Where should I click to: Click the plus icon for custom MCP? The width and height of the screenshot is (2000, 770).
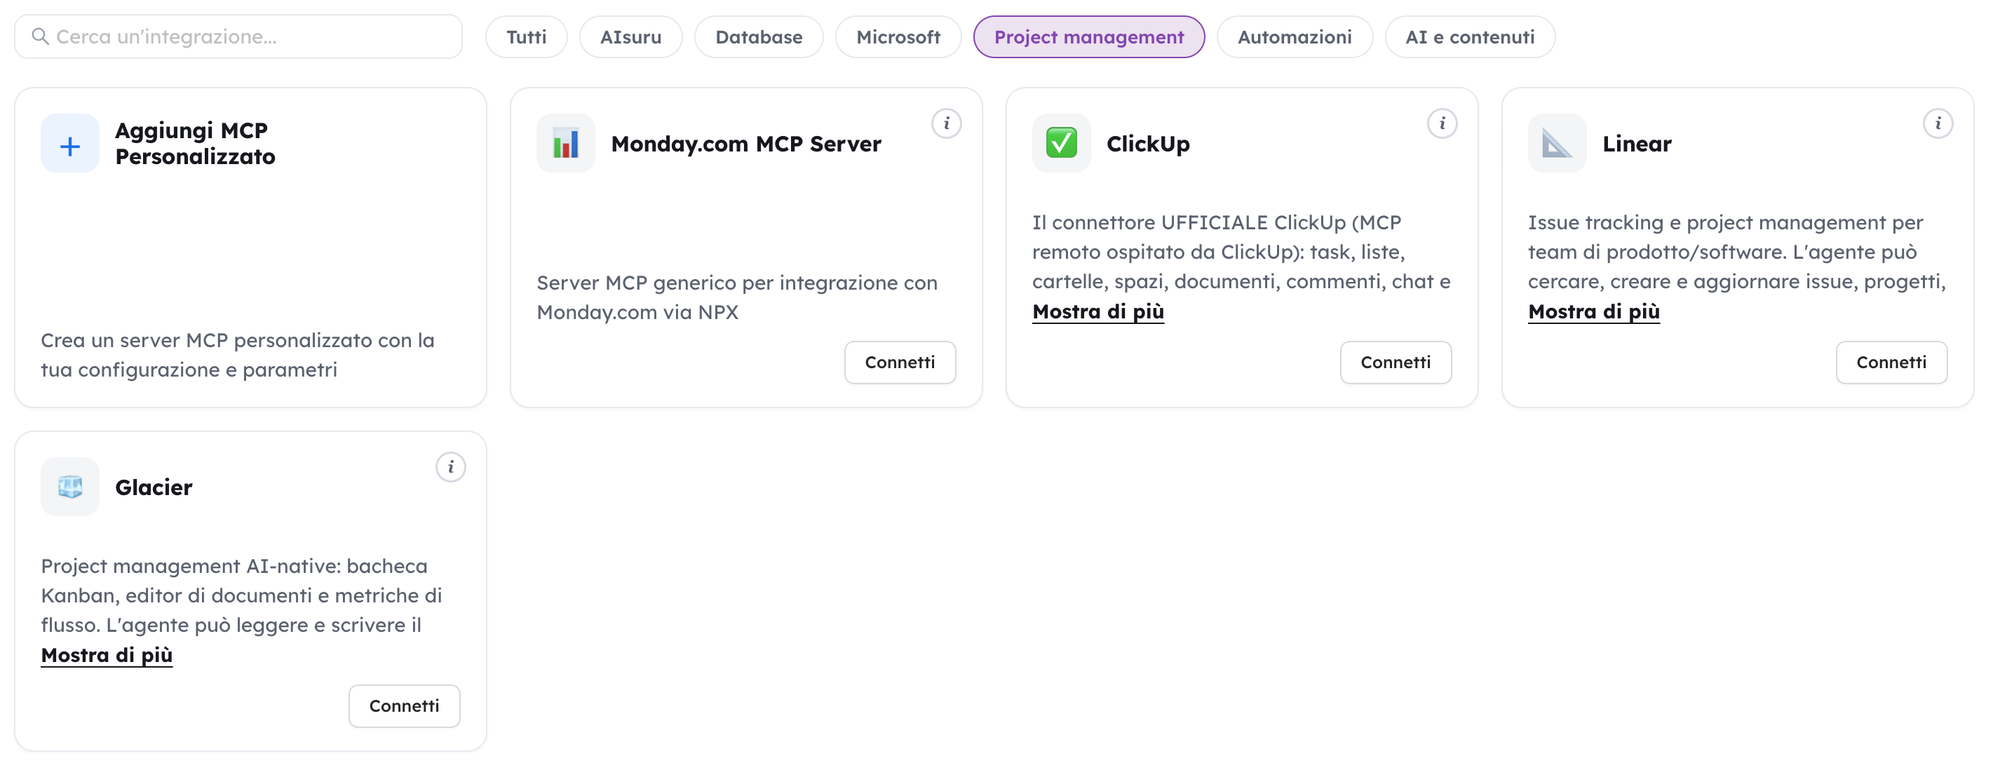[x=70, y=144]
